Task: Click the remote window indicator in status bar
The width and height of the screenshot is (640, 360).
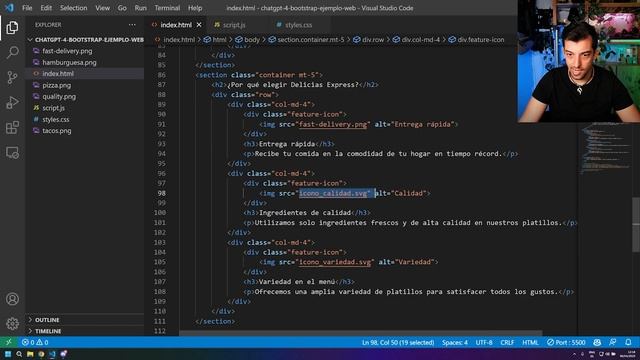Action: coord(8,342)
